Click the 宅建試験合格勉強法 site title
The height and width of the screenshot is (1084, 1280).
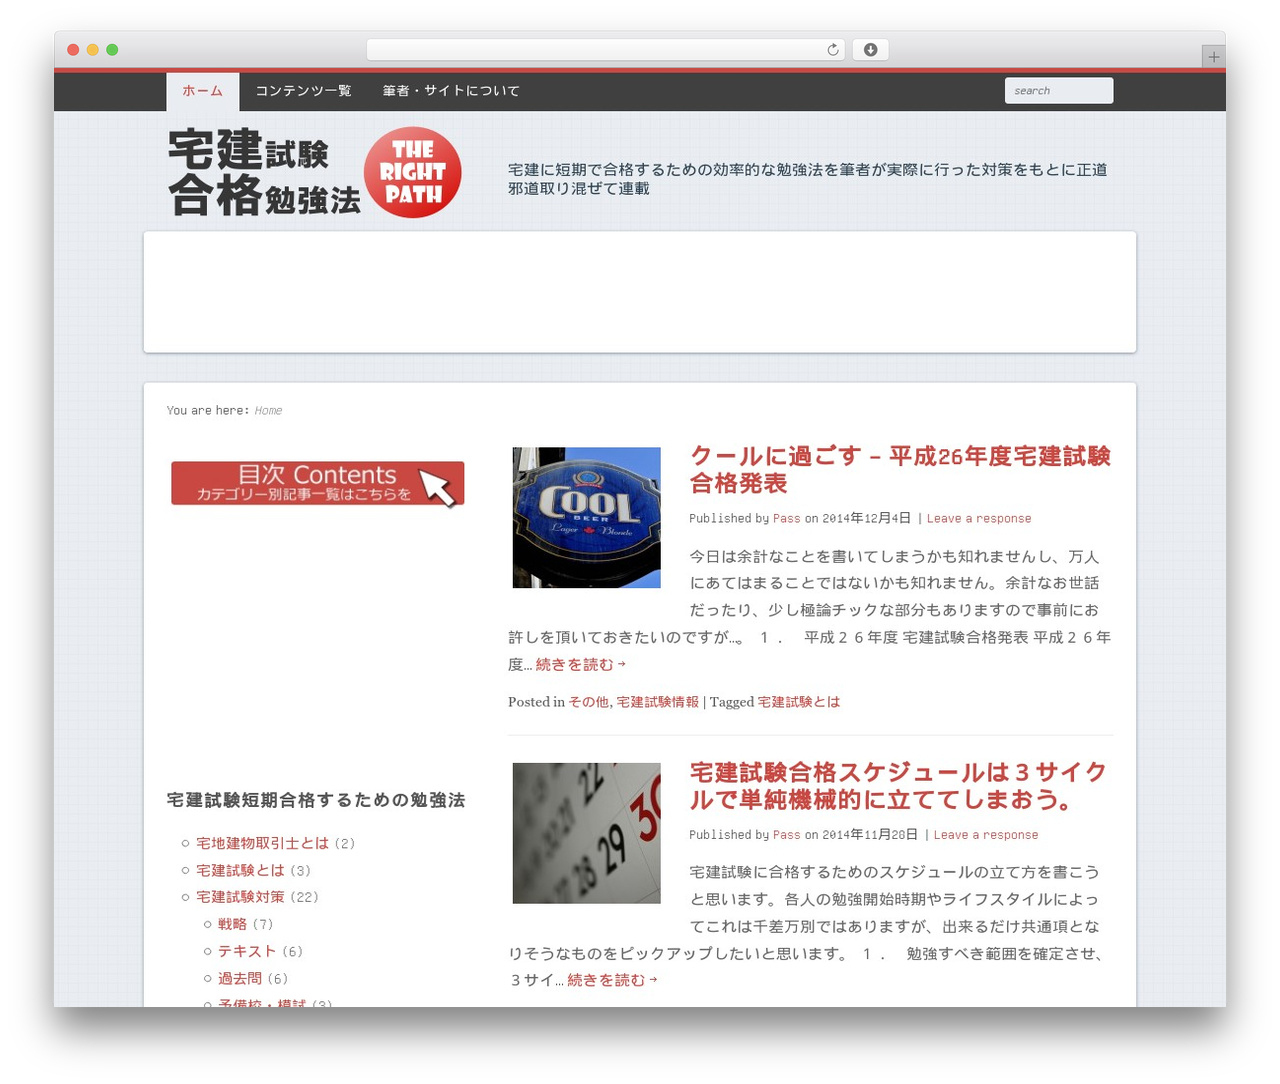[264, 172]
